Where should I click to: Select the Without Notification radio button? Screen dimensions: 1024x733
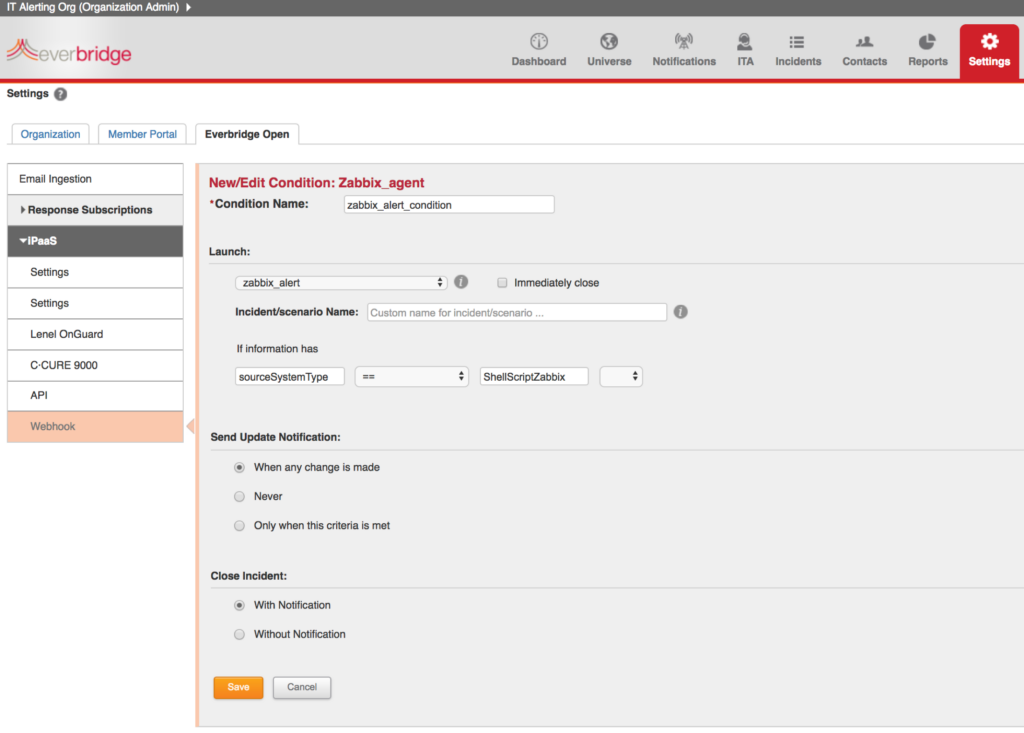click(240, 634)
